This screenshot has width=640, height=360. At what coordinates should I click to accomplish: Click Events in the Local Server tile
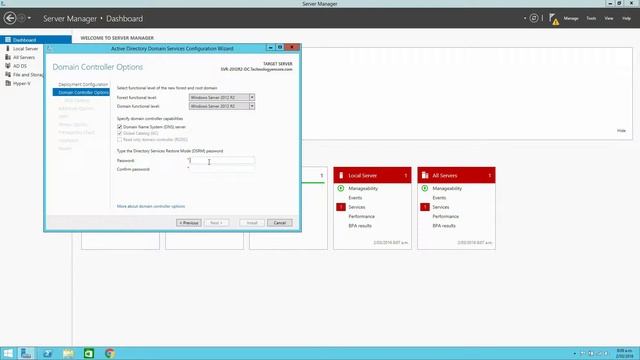[x=355, y=198]
